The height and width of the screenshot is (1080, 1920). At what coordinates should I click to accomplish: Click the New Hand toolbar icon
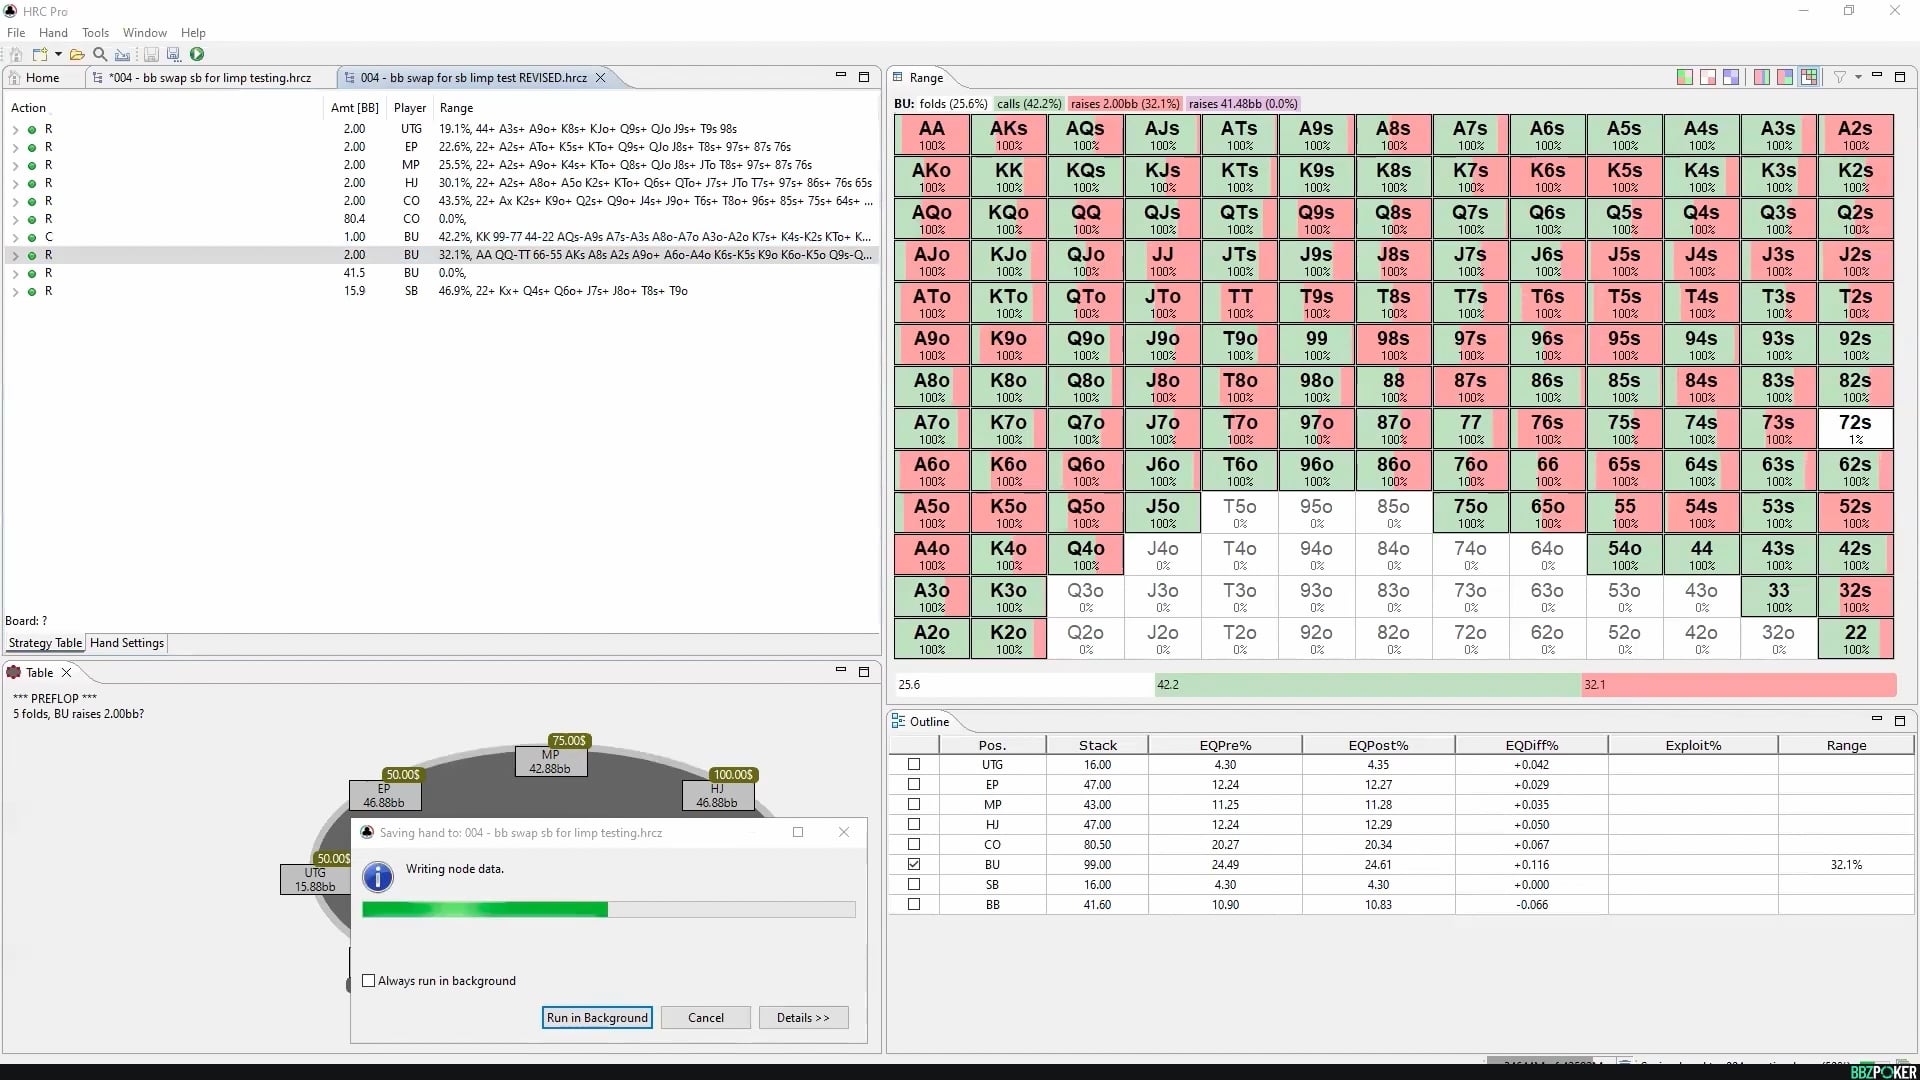coord(40,54)
